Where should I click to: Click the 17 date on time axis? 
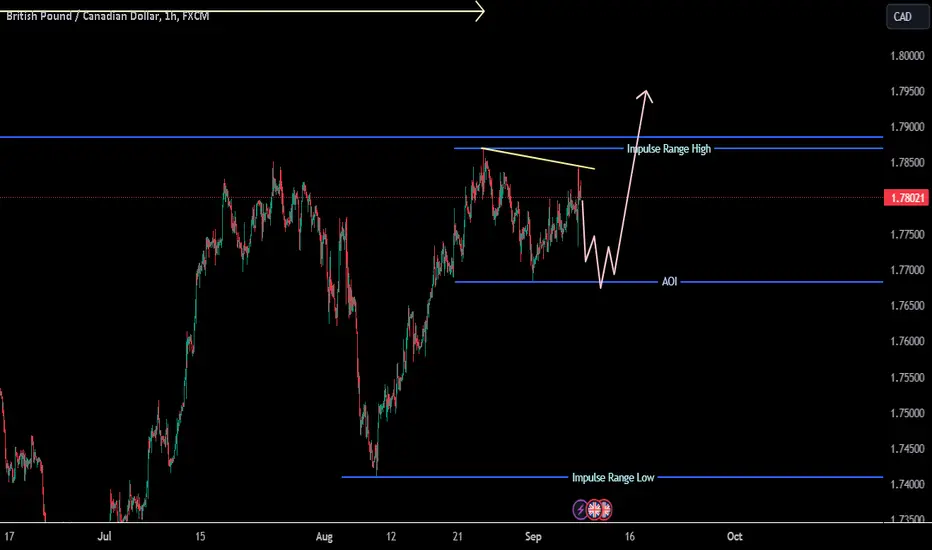9,536
